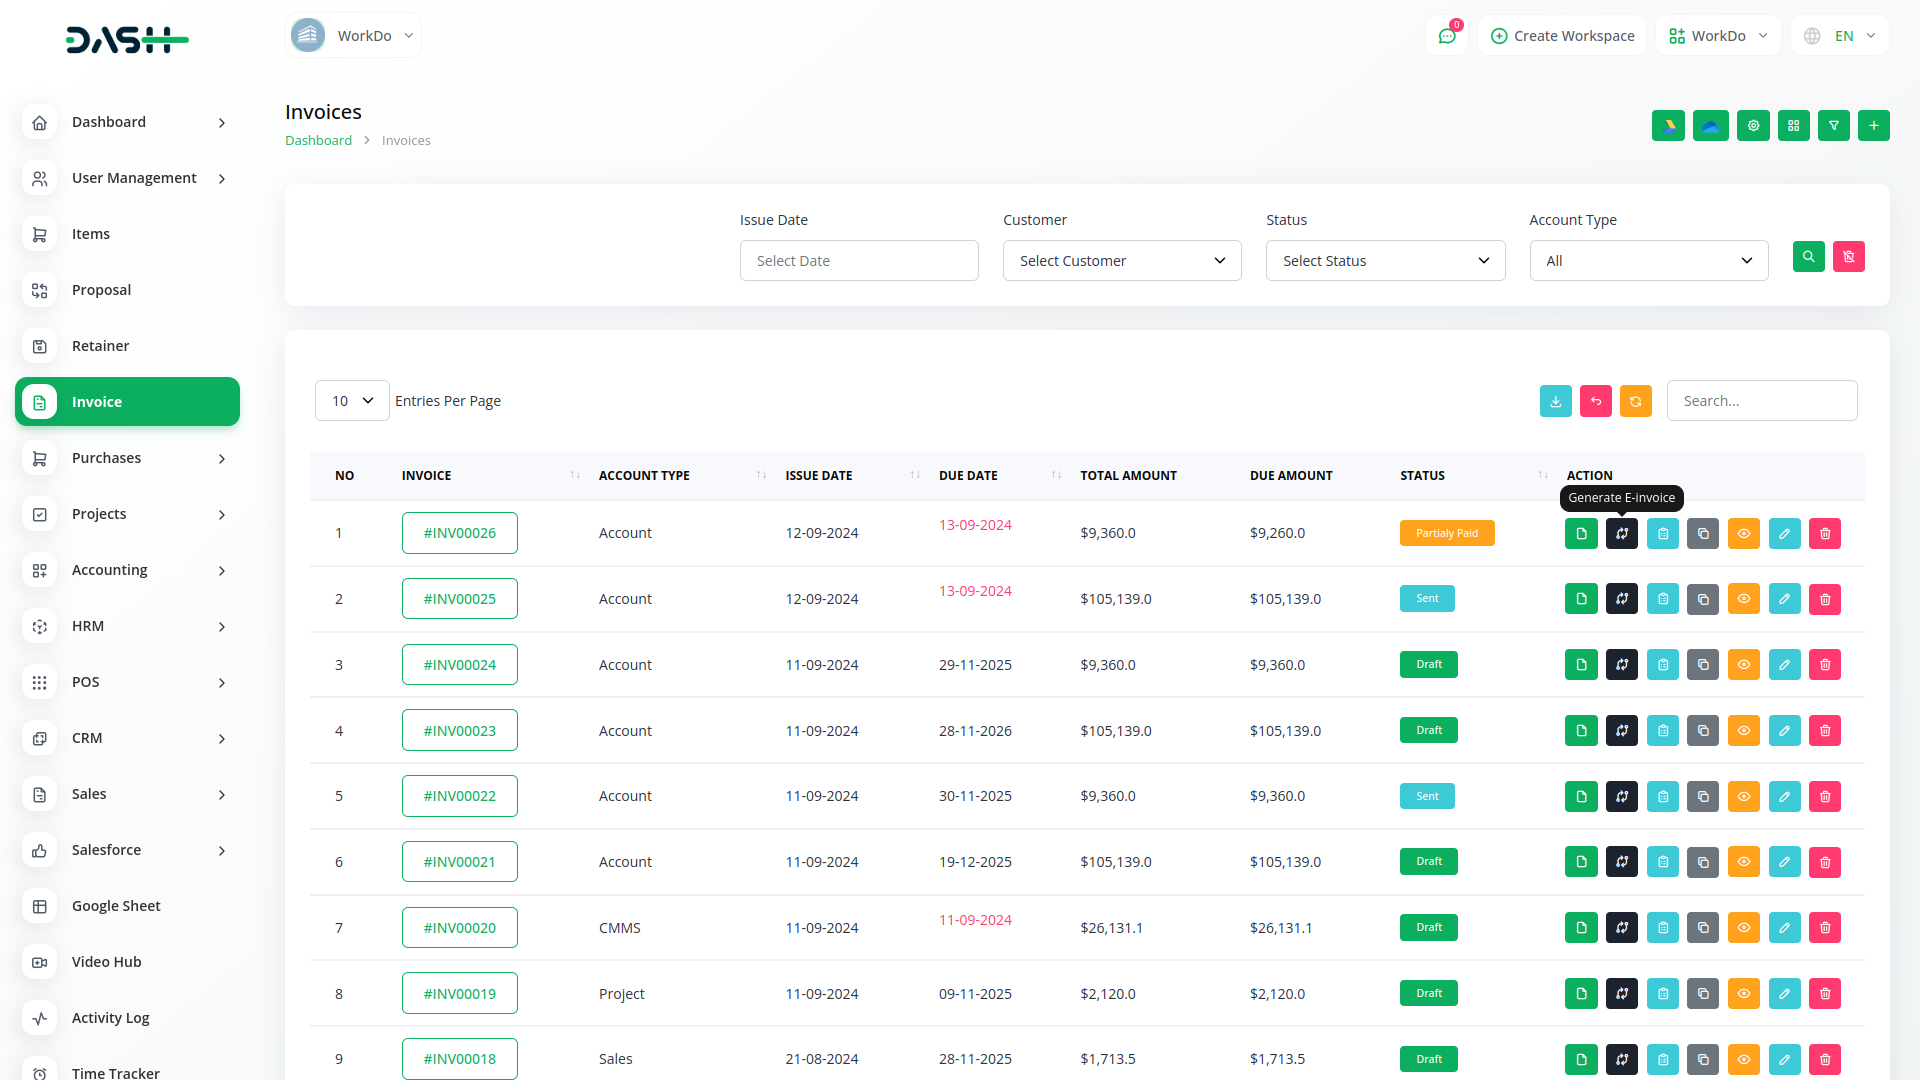This screenshot has height=1080, width=1920.
Task: Click the OneDrive cloud icon button
Action: (1710, 126)
